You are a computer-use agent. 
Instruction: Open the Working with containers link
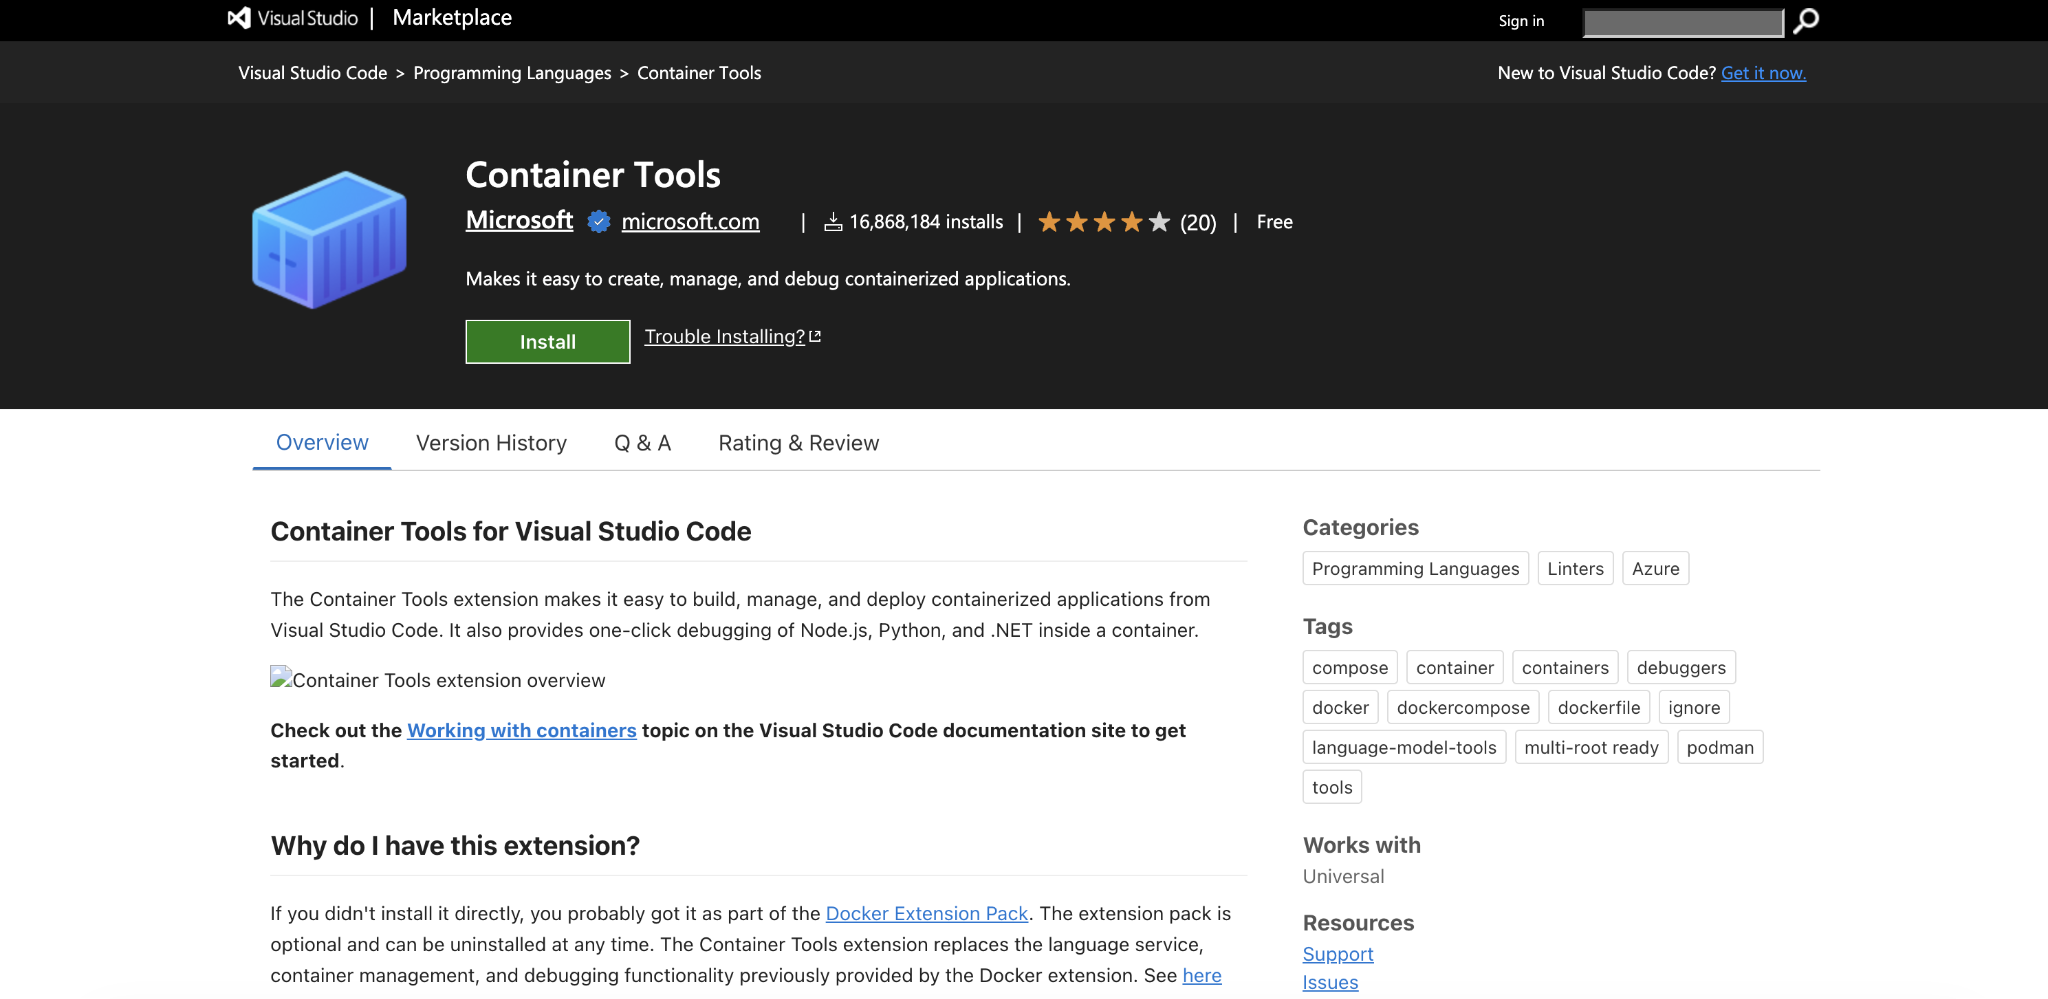pos(522,731)
